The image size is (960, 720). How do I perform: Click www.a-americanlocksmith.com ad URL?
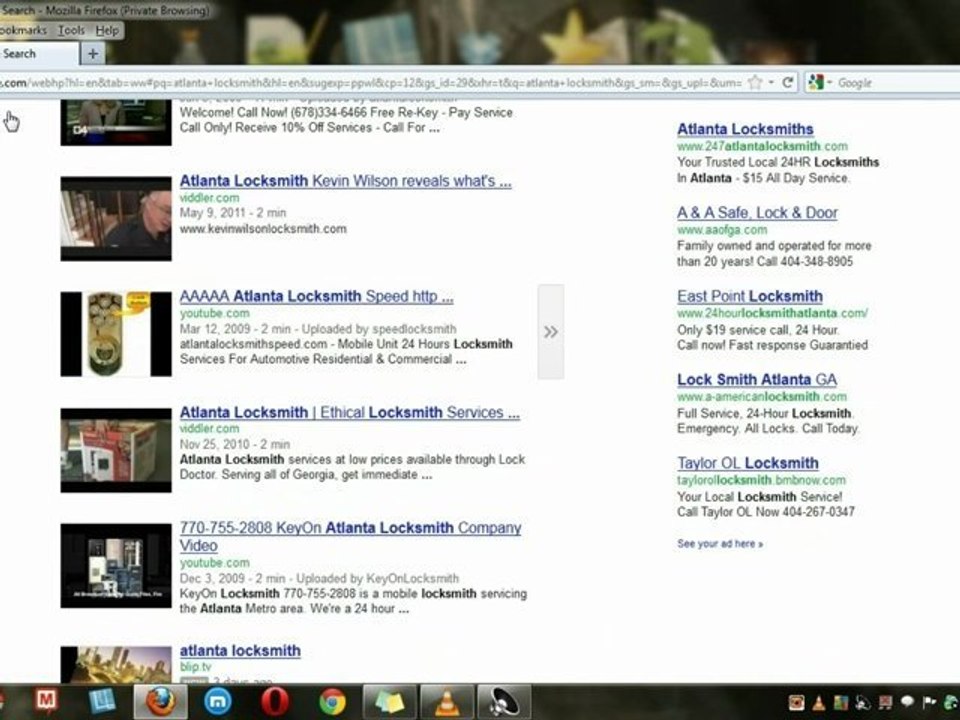click(762, 397)
